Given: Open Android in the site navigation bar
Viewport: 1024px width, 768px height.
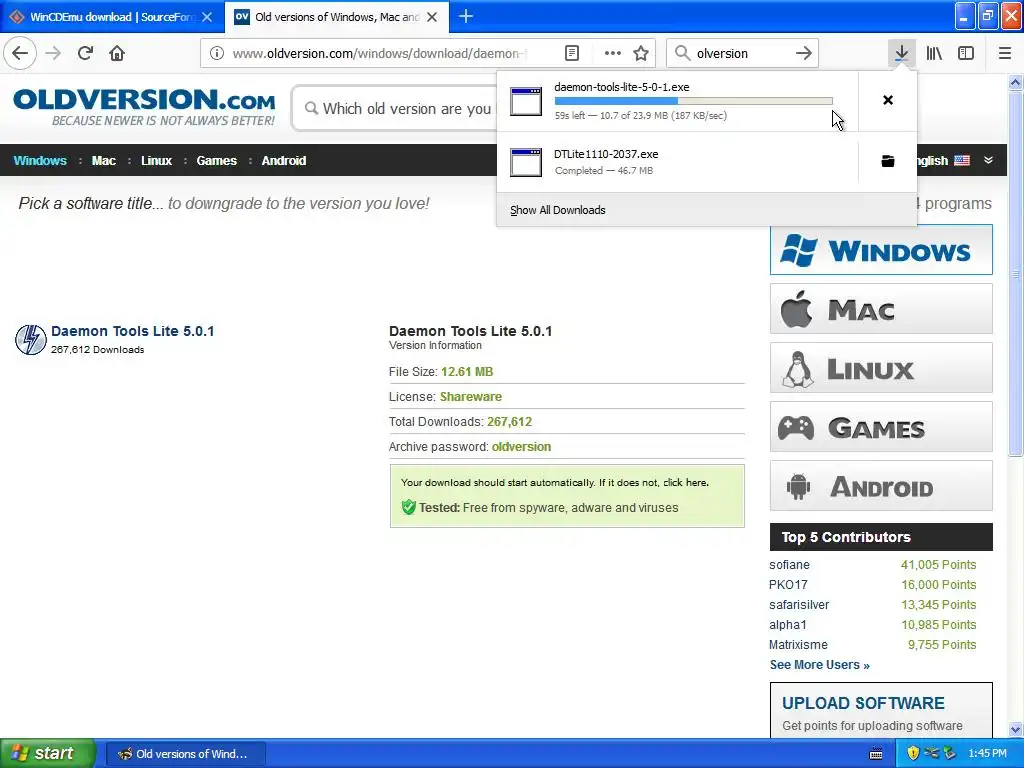Looking at the screenshot, I should [x=283, y=161].
